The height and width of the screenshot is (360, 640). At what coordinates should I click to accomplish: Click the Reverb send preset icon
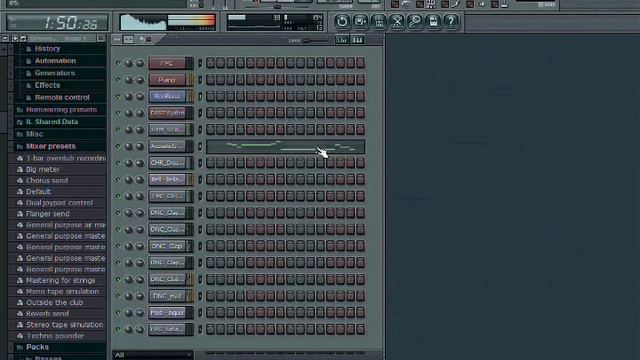[x=20, y=314]
